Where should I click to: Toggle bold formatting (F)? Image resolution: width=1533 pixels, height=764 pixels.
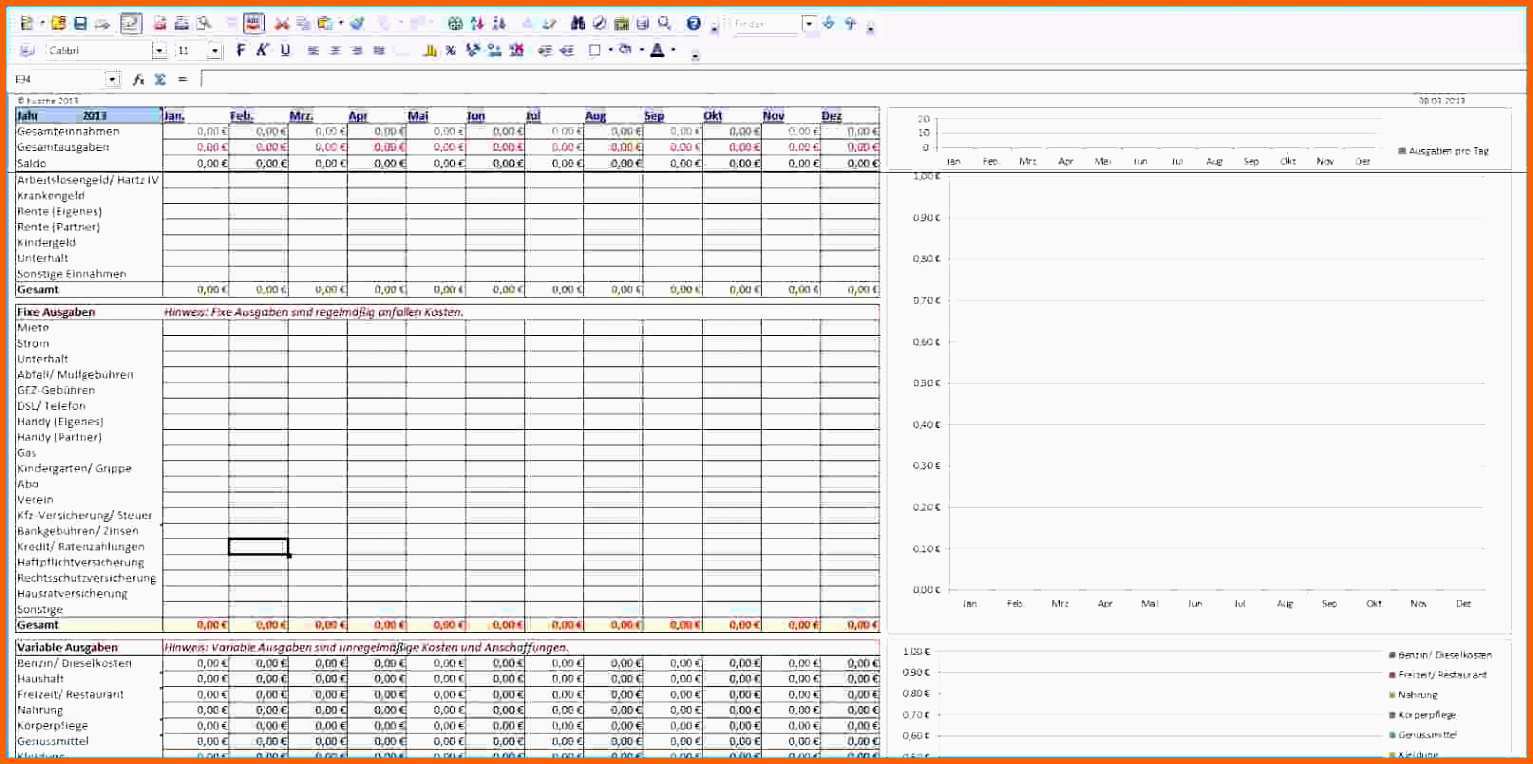240,50
